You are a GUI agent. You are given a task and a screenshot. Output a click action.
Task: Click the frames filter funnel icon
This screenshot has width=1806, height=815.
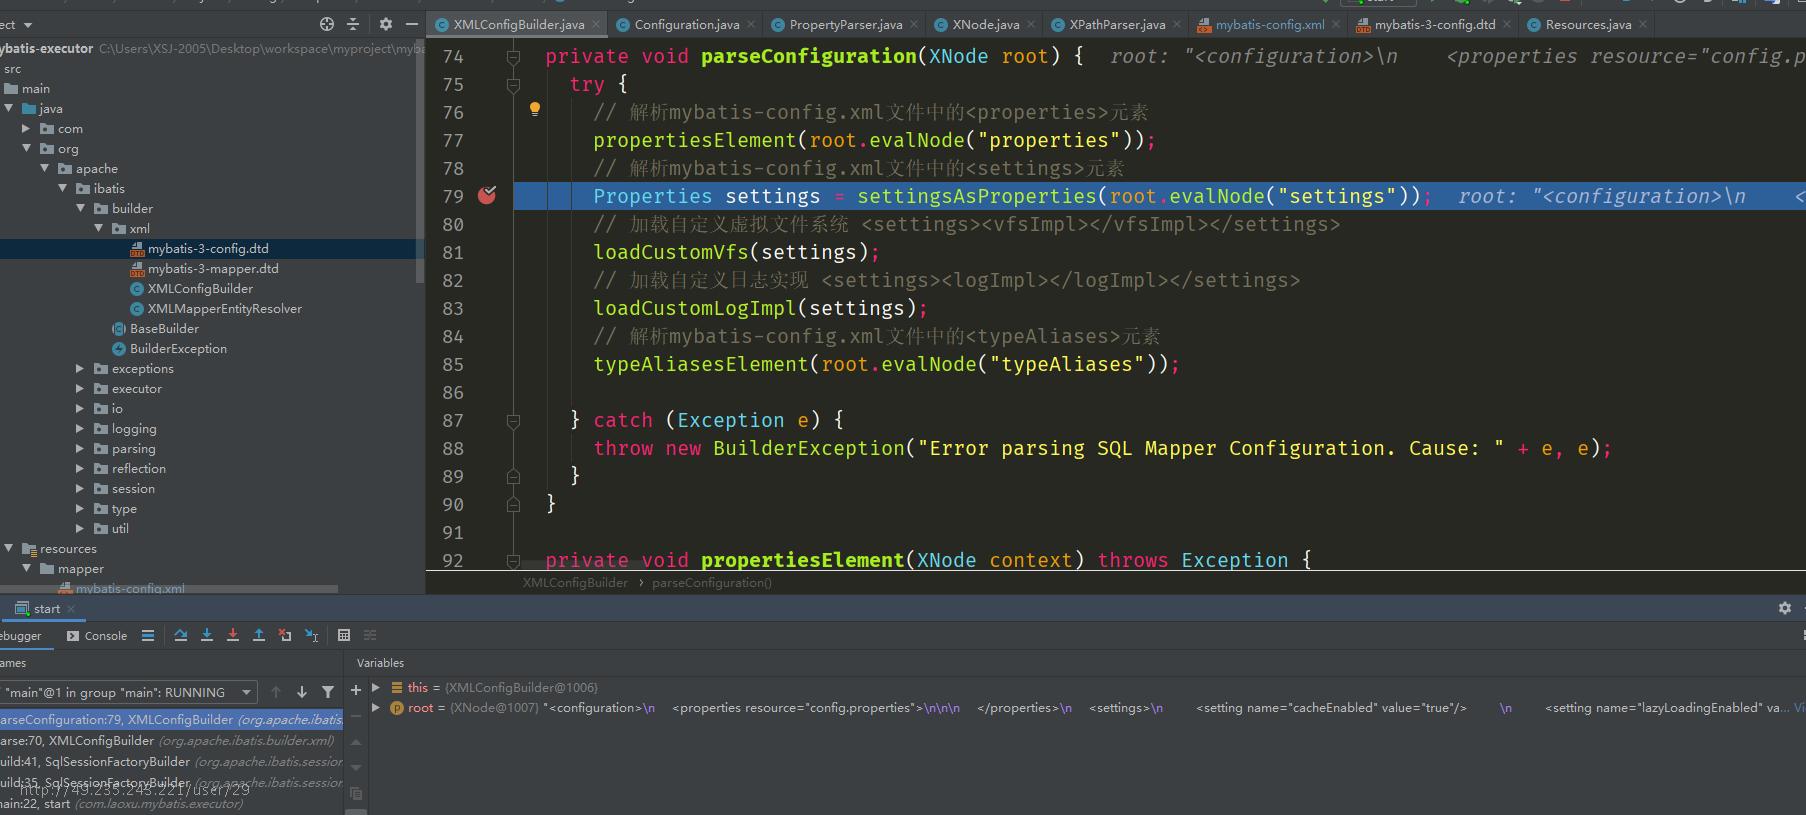point(328,692)
